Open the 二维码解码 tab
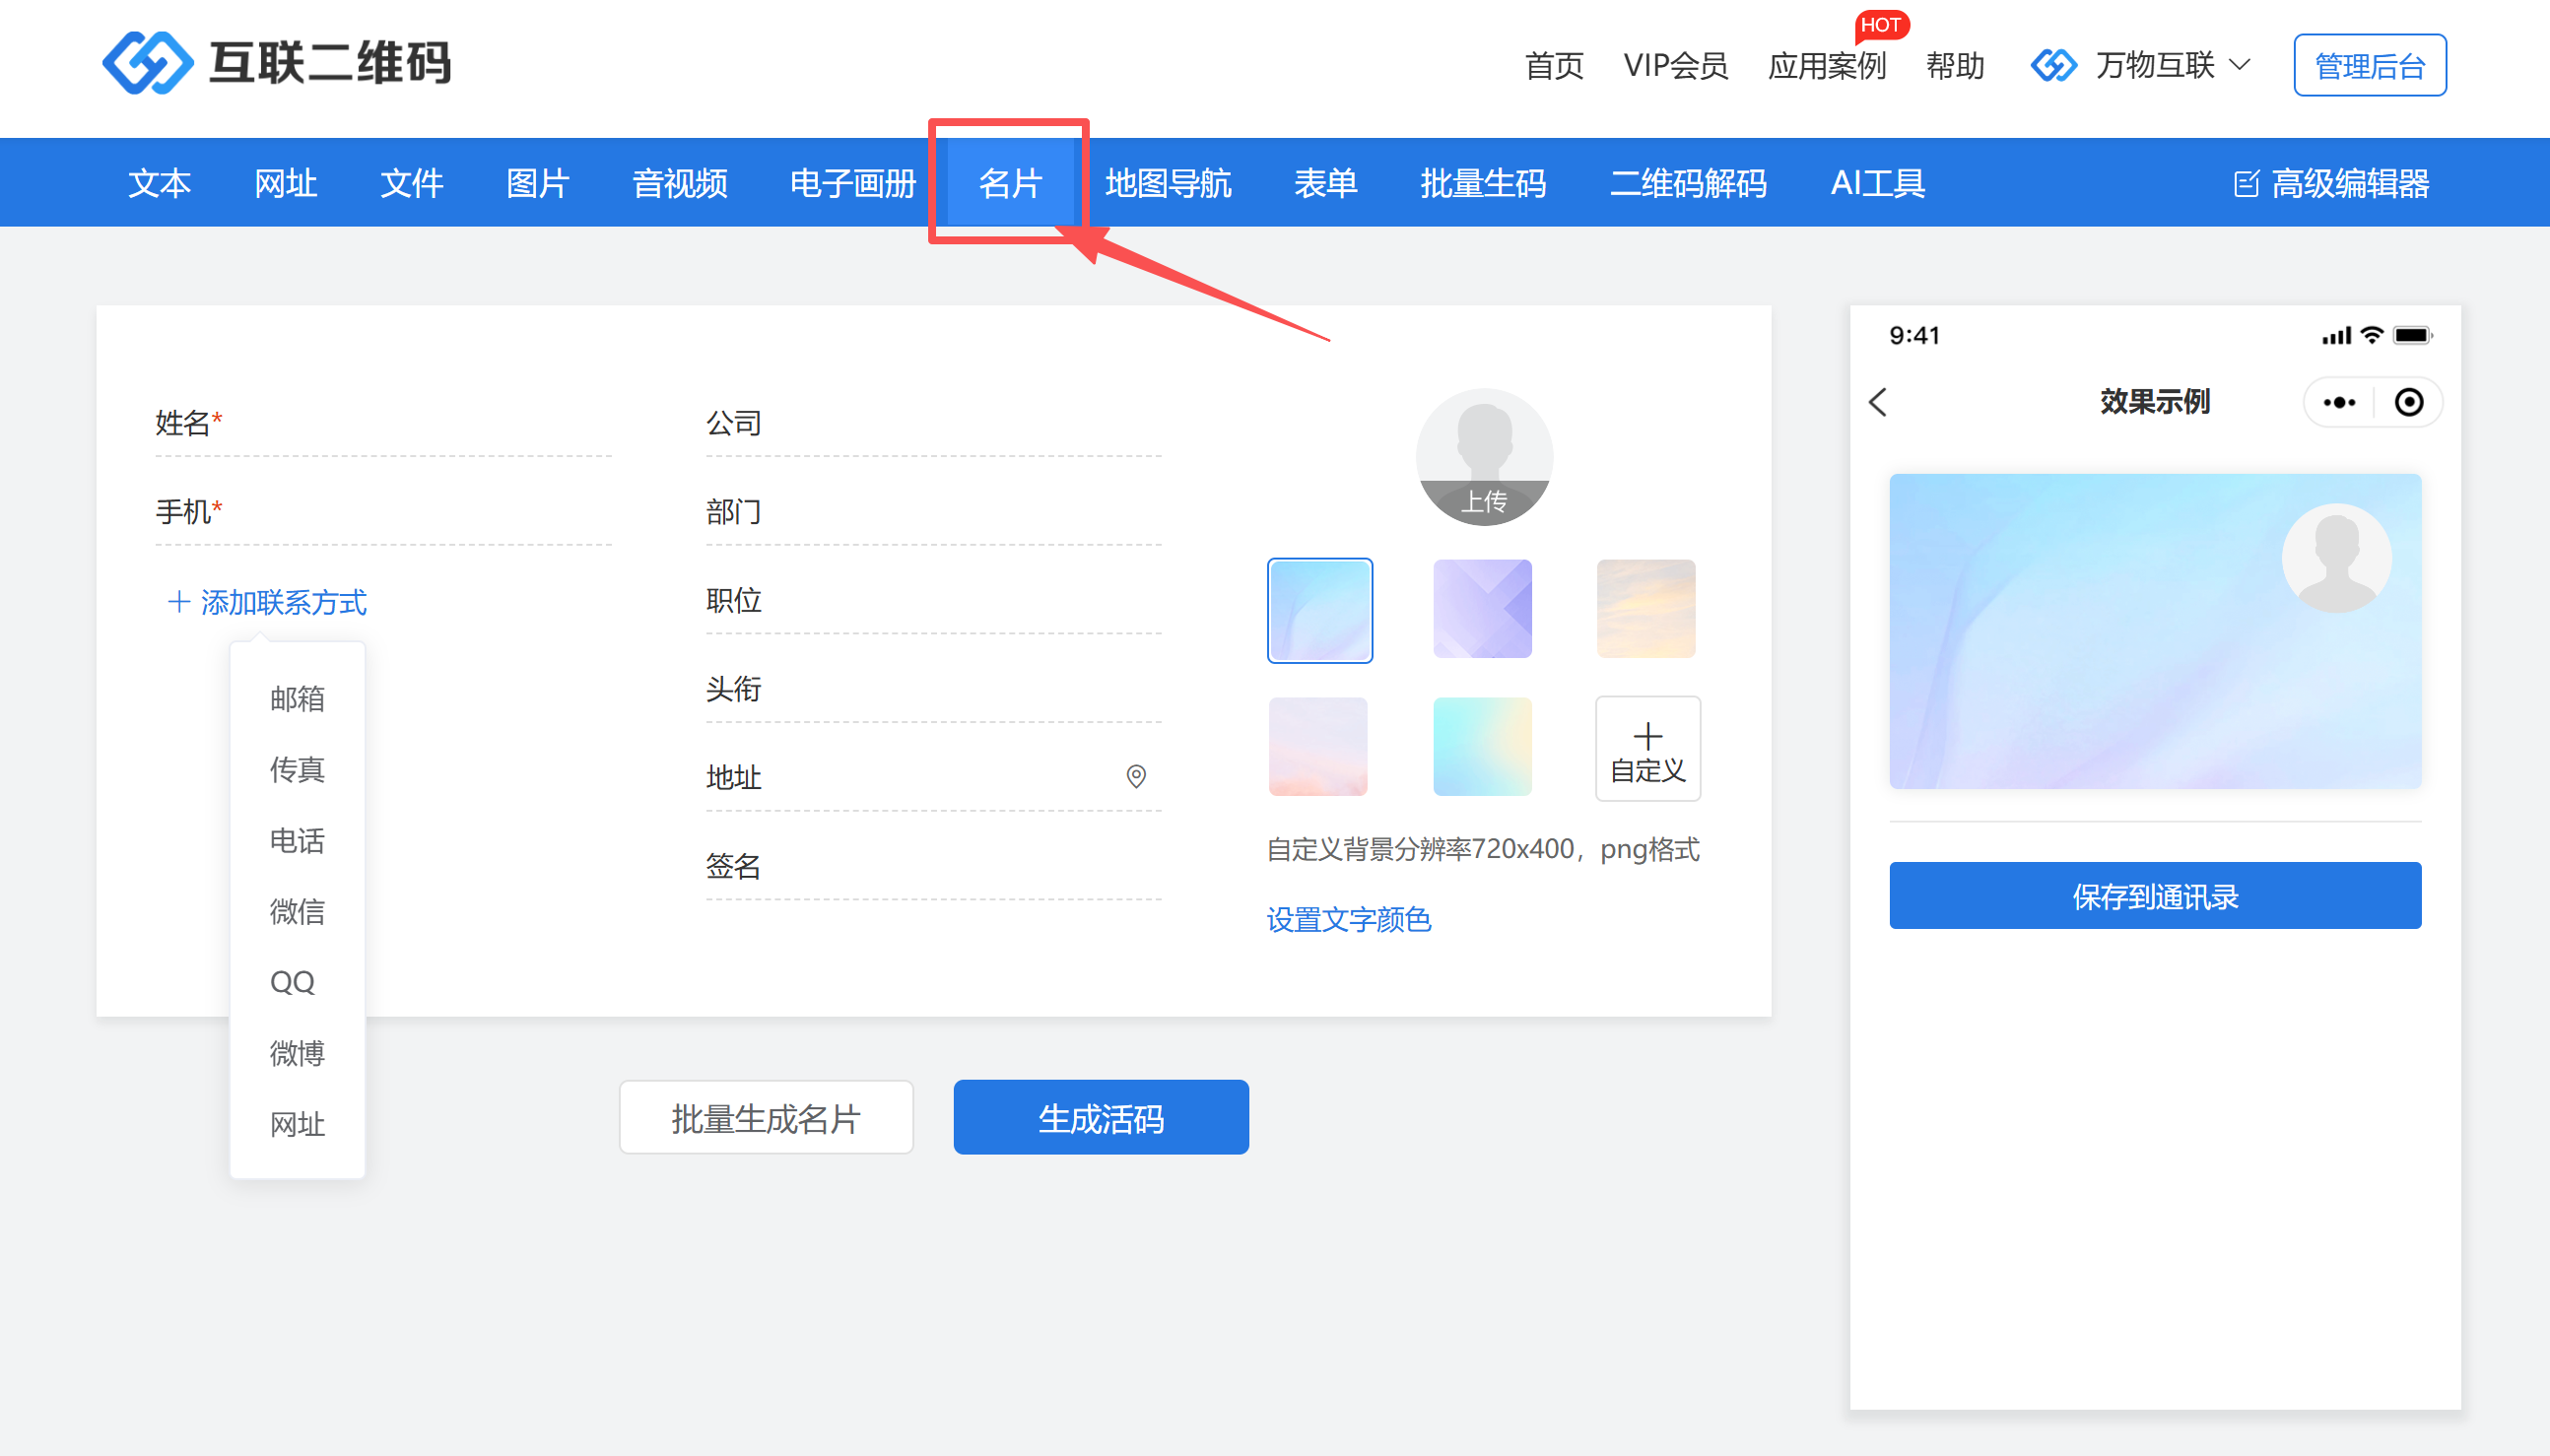The image size is (2550, 1456). click(1687, 183)
